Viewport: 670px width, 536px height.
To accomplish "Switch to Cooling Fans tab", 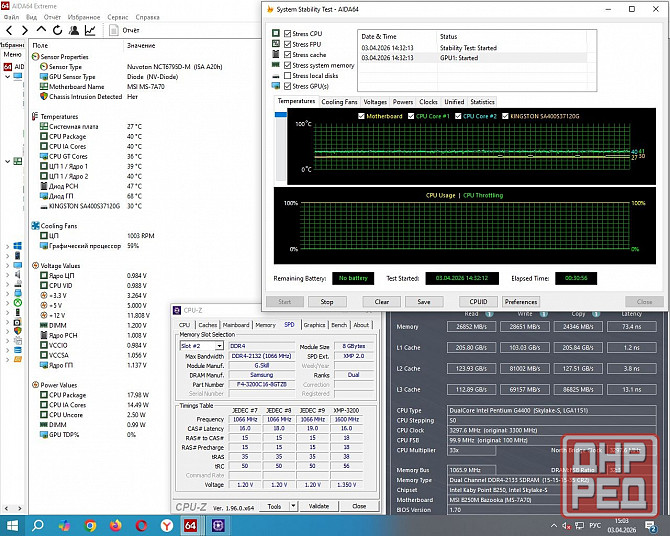I will click(x=339, y=102).
